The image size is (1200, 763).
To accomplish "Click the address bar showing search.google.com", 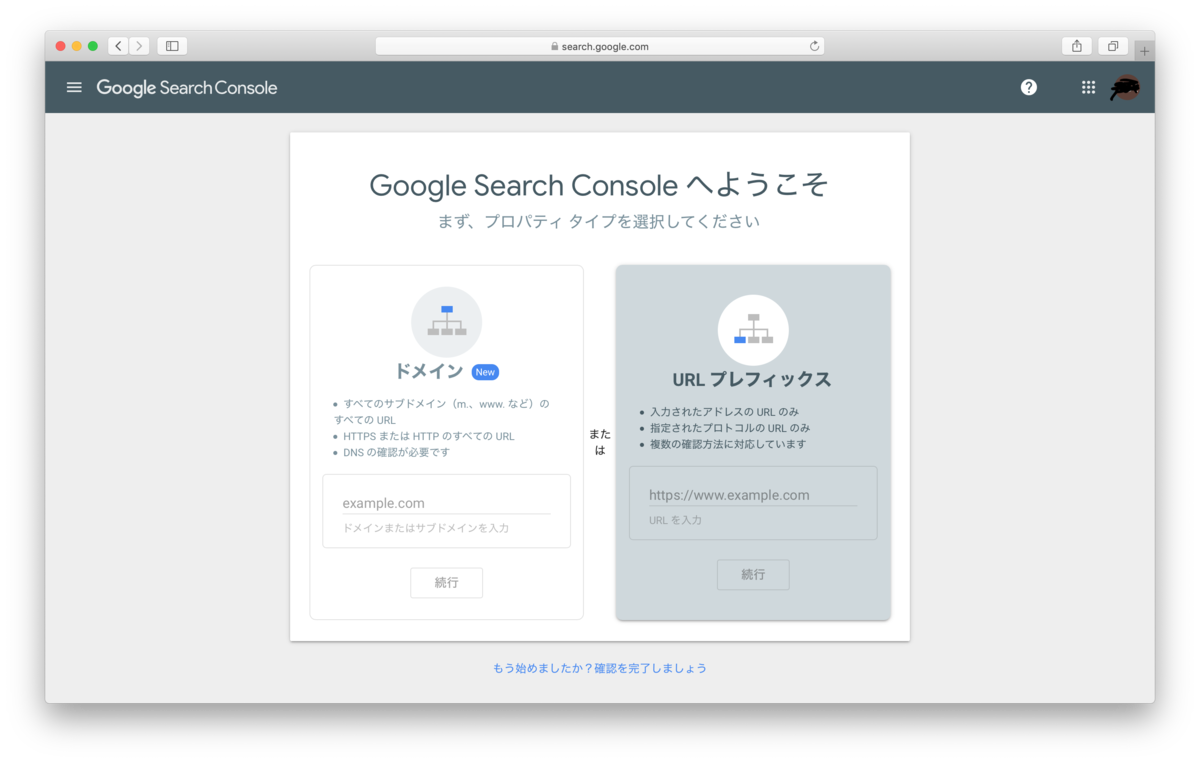I will click(600, 46).
